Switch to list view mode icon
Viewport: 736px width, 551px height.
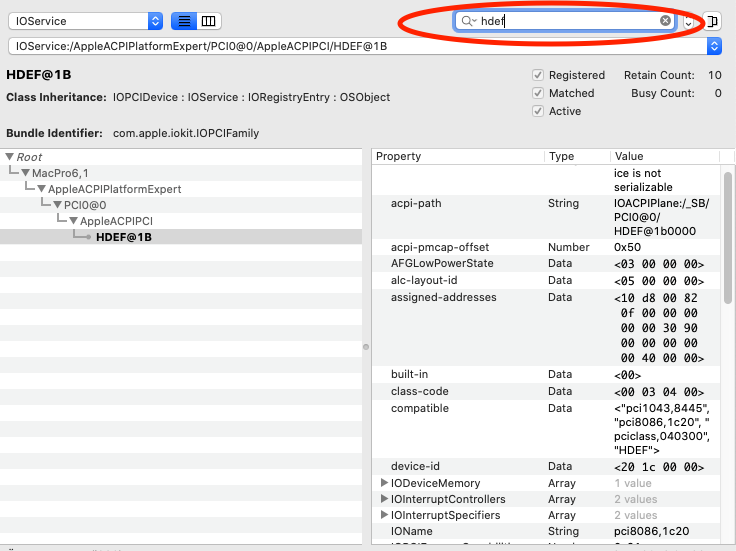tap(184, 21)
